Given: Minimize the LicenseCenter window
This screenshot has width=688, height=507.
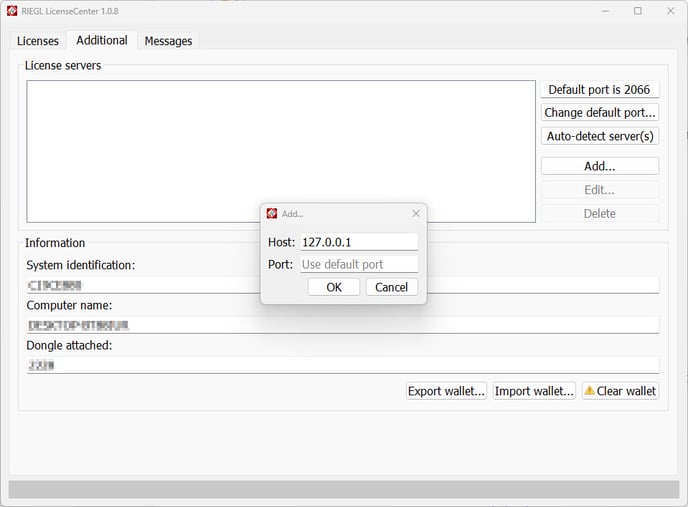Looking at the screenshot, I should pos(605,11).
